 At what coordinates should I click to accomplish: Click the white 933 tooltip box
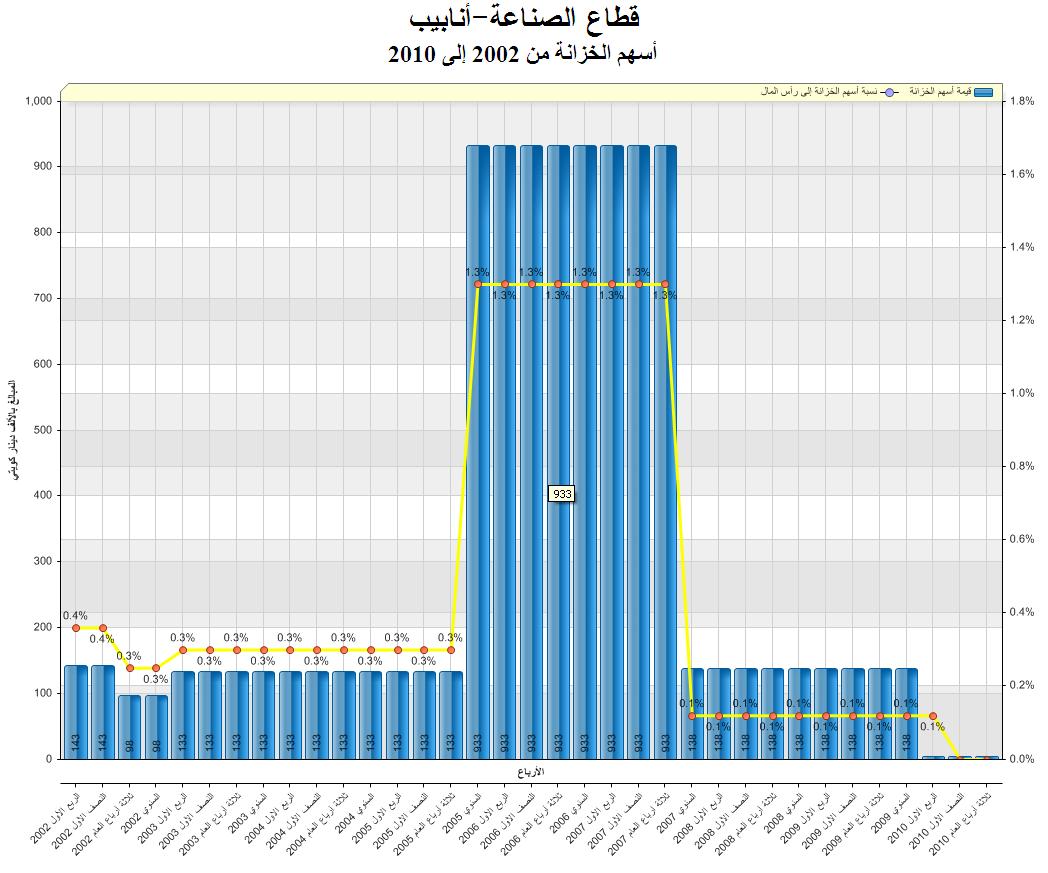pyautogui.click(x=562, y=494)
